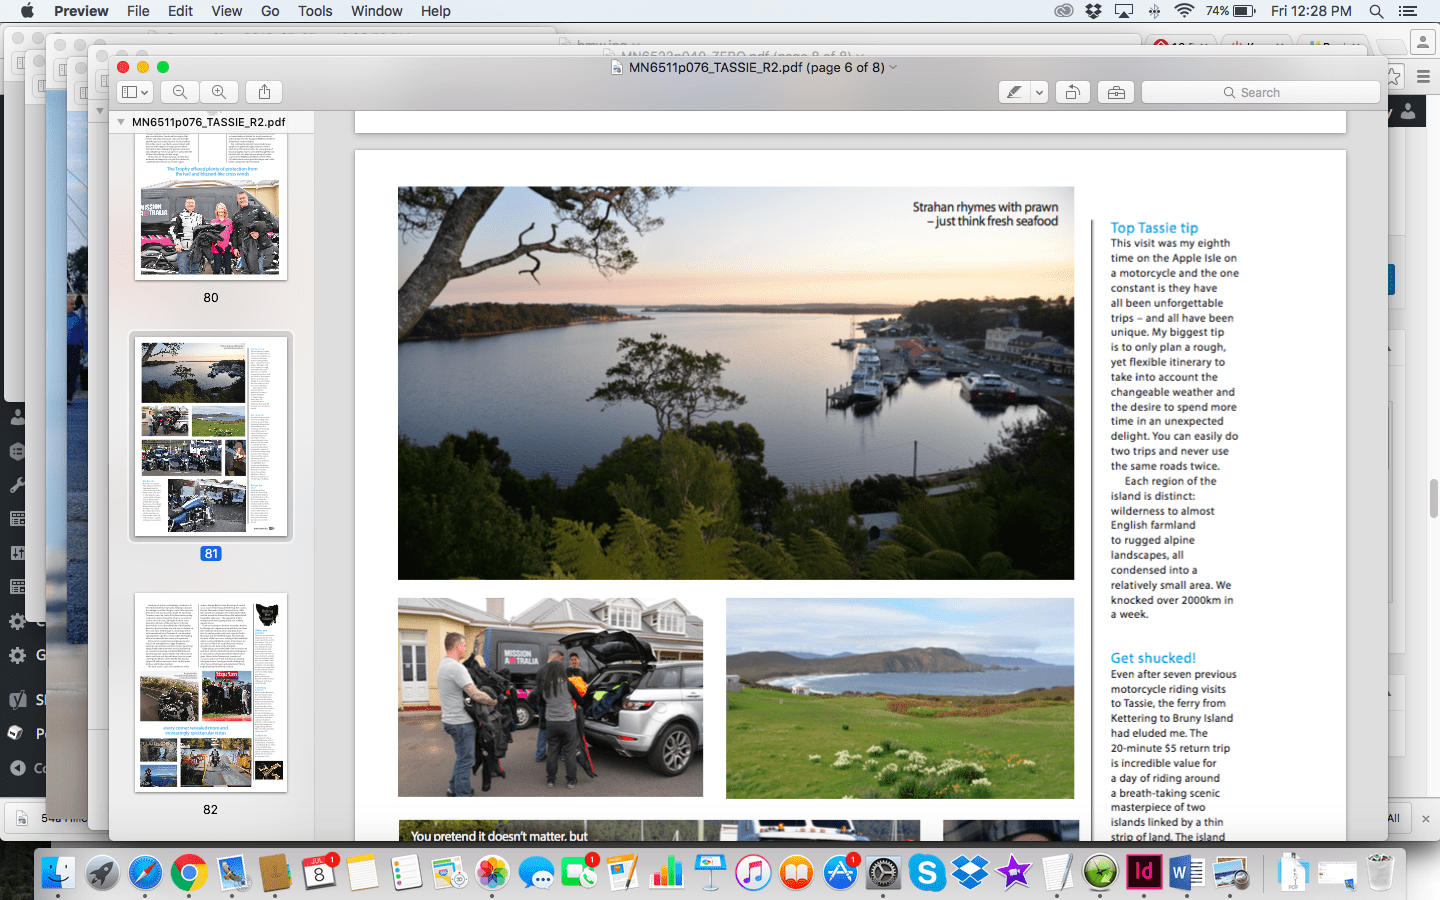Image resolution: width=1440 pixels, height=900 pixels.
Task: Open the Go menu
Action: (x=270, y=11)
